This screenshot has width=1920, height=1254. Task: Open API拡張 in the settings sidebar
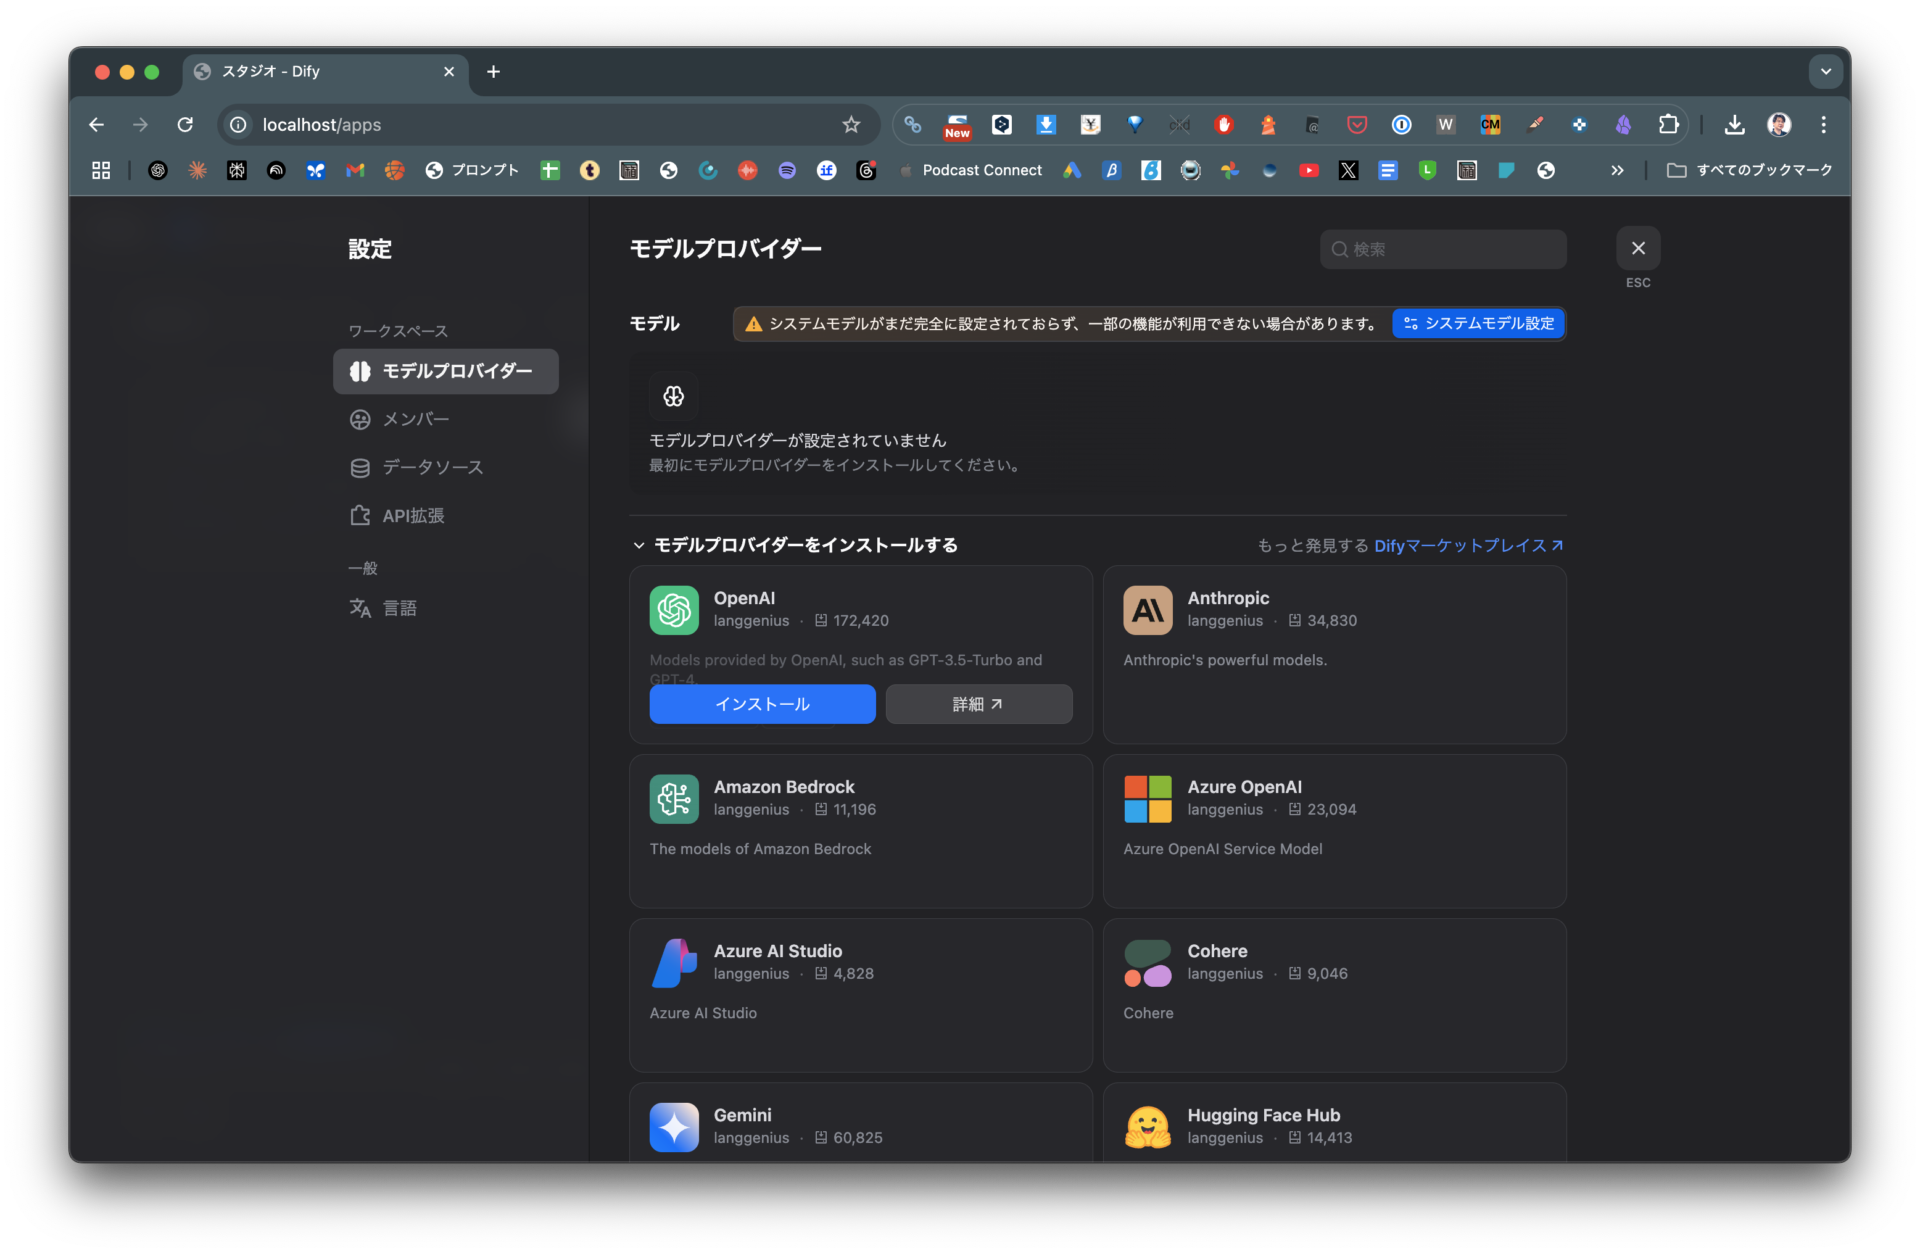pyautogui.click(x=413, y=515)
